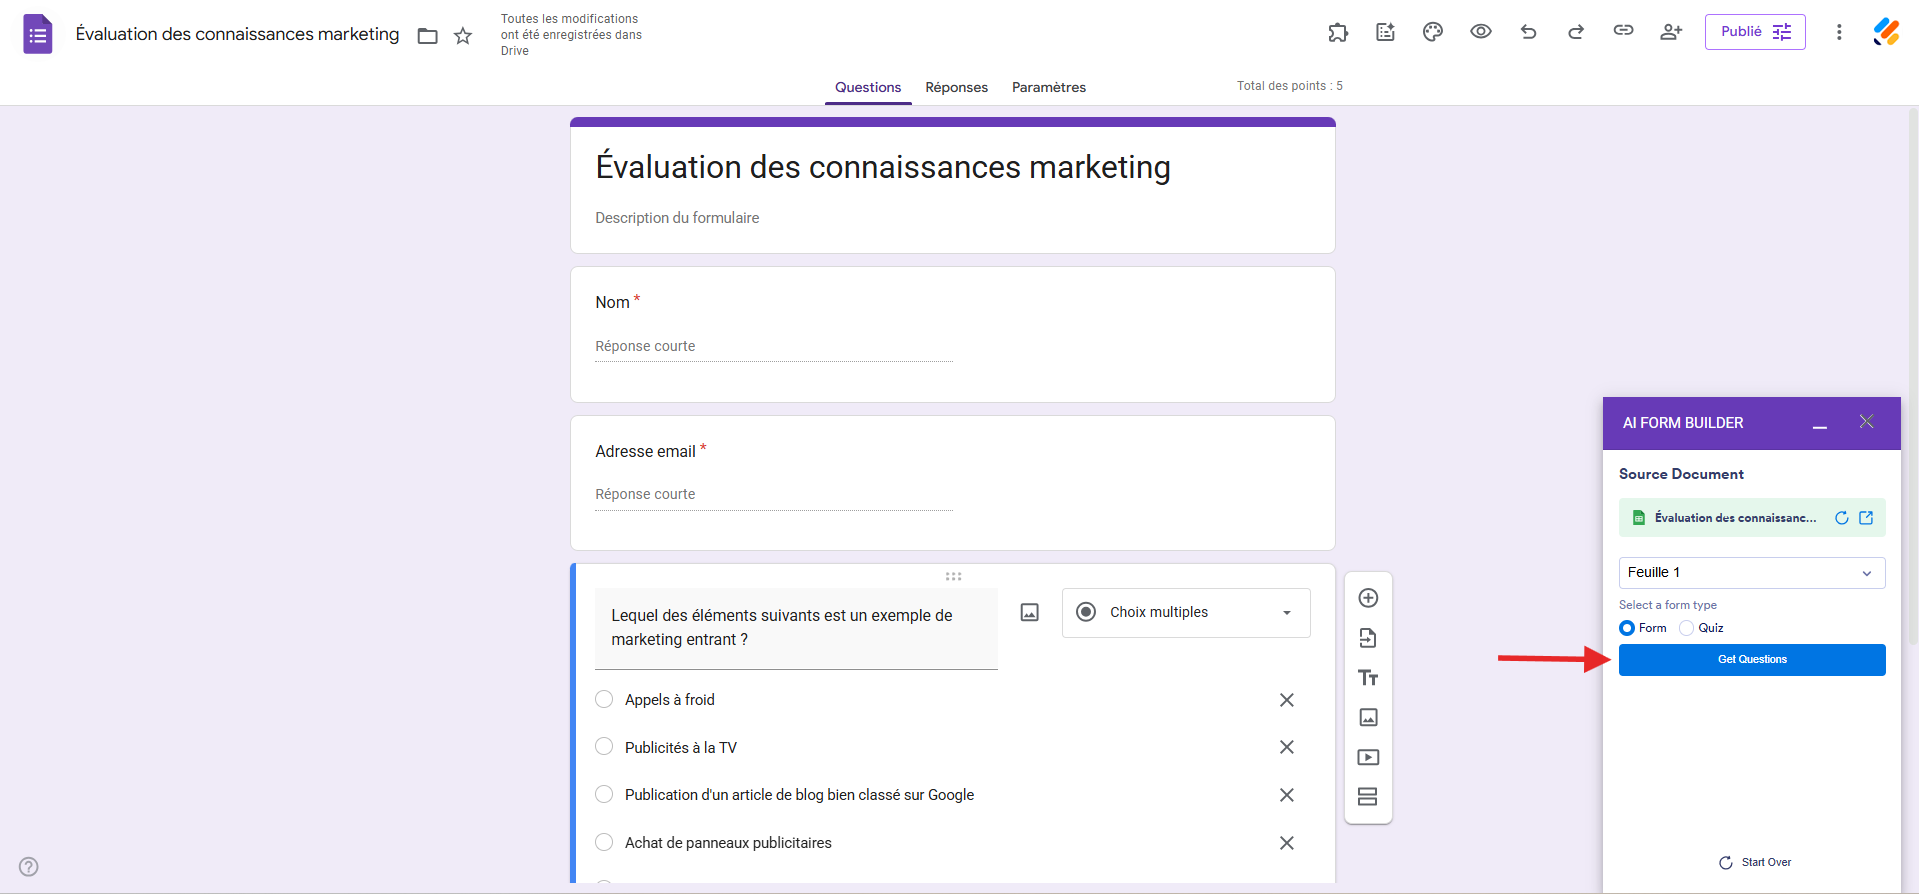This screenshot has height=894, width=1919.
Task: Click the drag handle dots on the question
Action: [953, 576]
